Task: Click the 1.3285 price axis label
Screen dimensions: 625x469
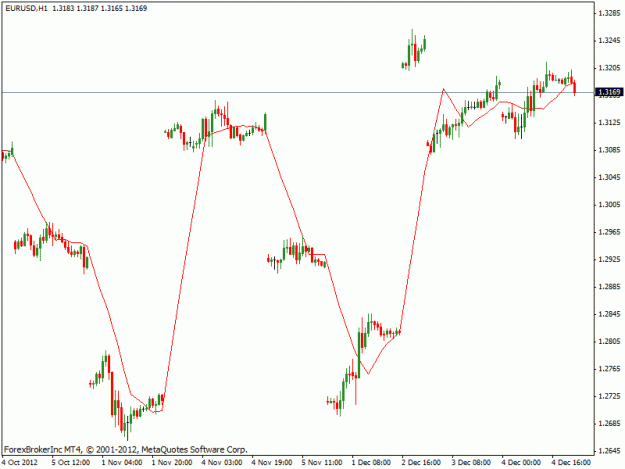Action: click(x=609, y=13)
